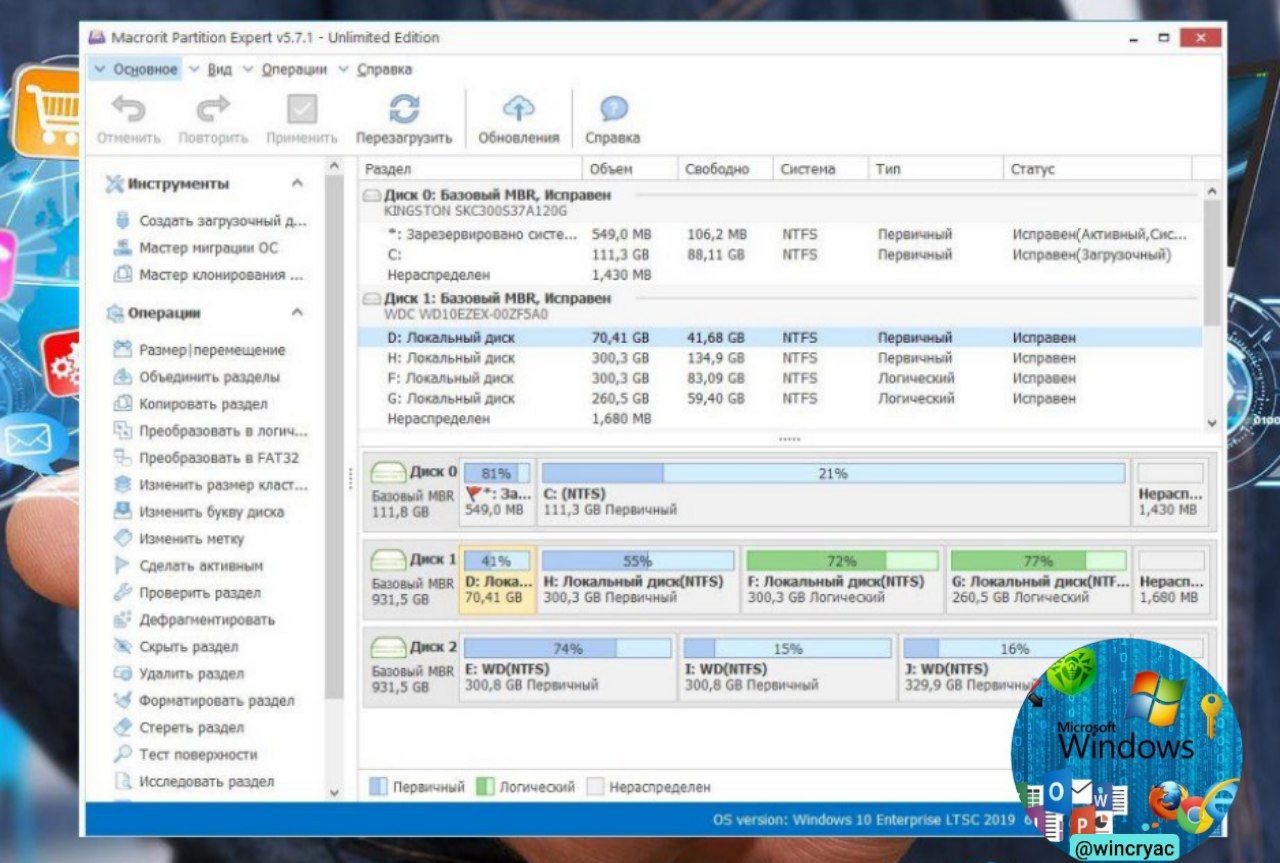Collapse the Диск 0 group in partition list
The image size is (1280, 863).
(x=372, y=196)
